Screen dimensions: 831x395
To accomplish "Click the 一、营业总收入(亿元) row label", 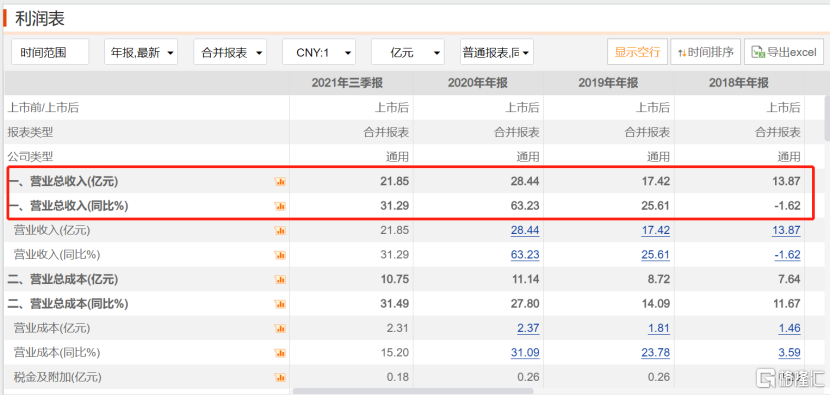I will [63, 182].
